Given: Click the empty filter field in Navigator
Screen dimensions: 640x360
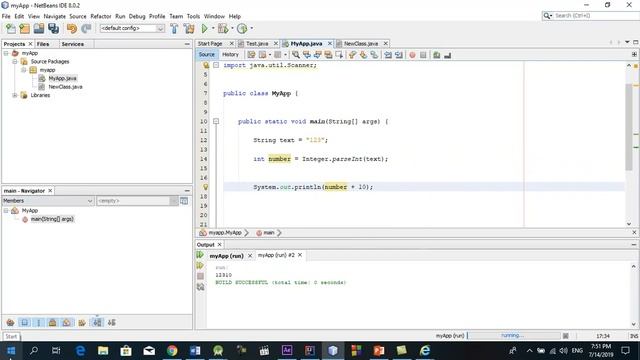Looking at the screenshot, I should click(x=133, y=201).
